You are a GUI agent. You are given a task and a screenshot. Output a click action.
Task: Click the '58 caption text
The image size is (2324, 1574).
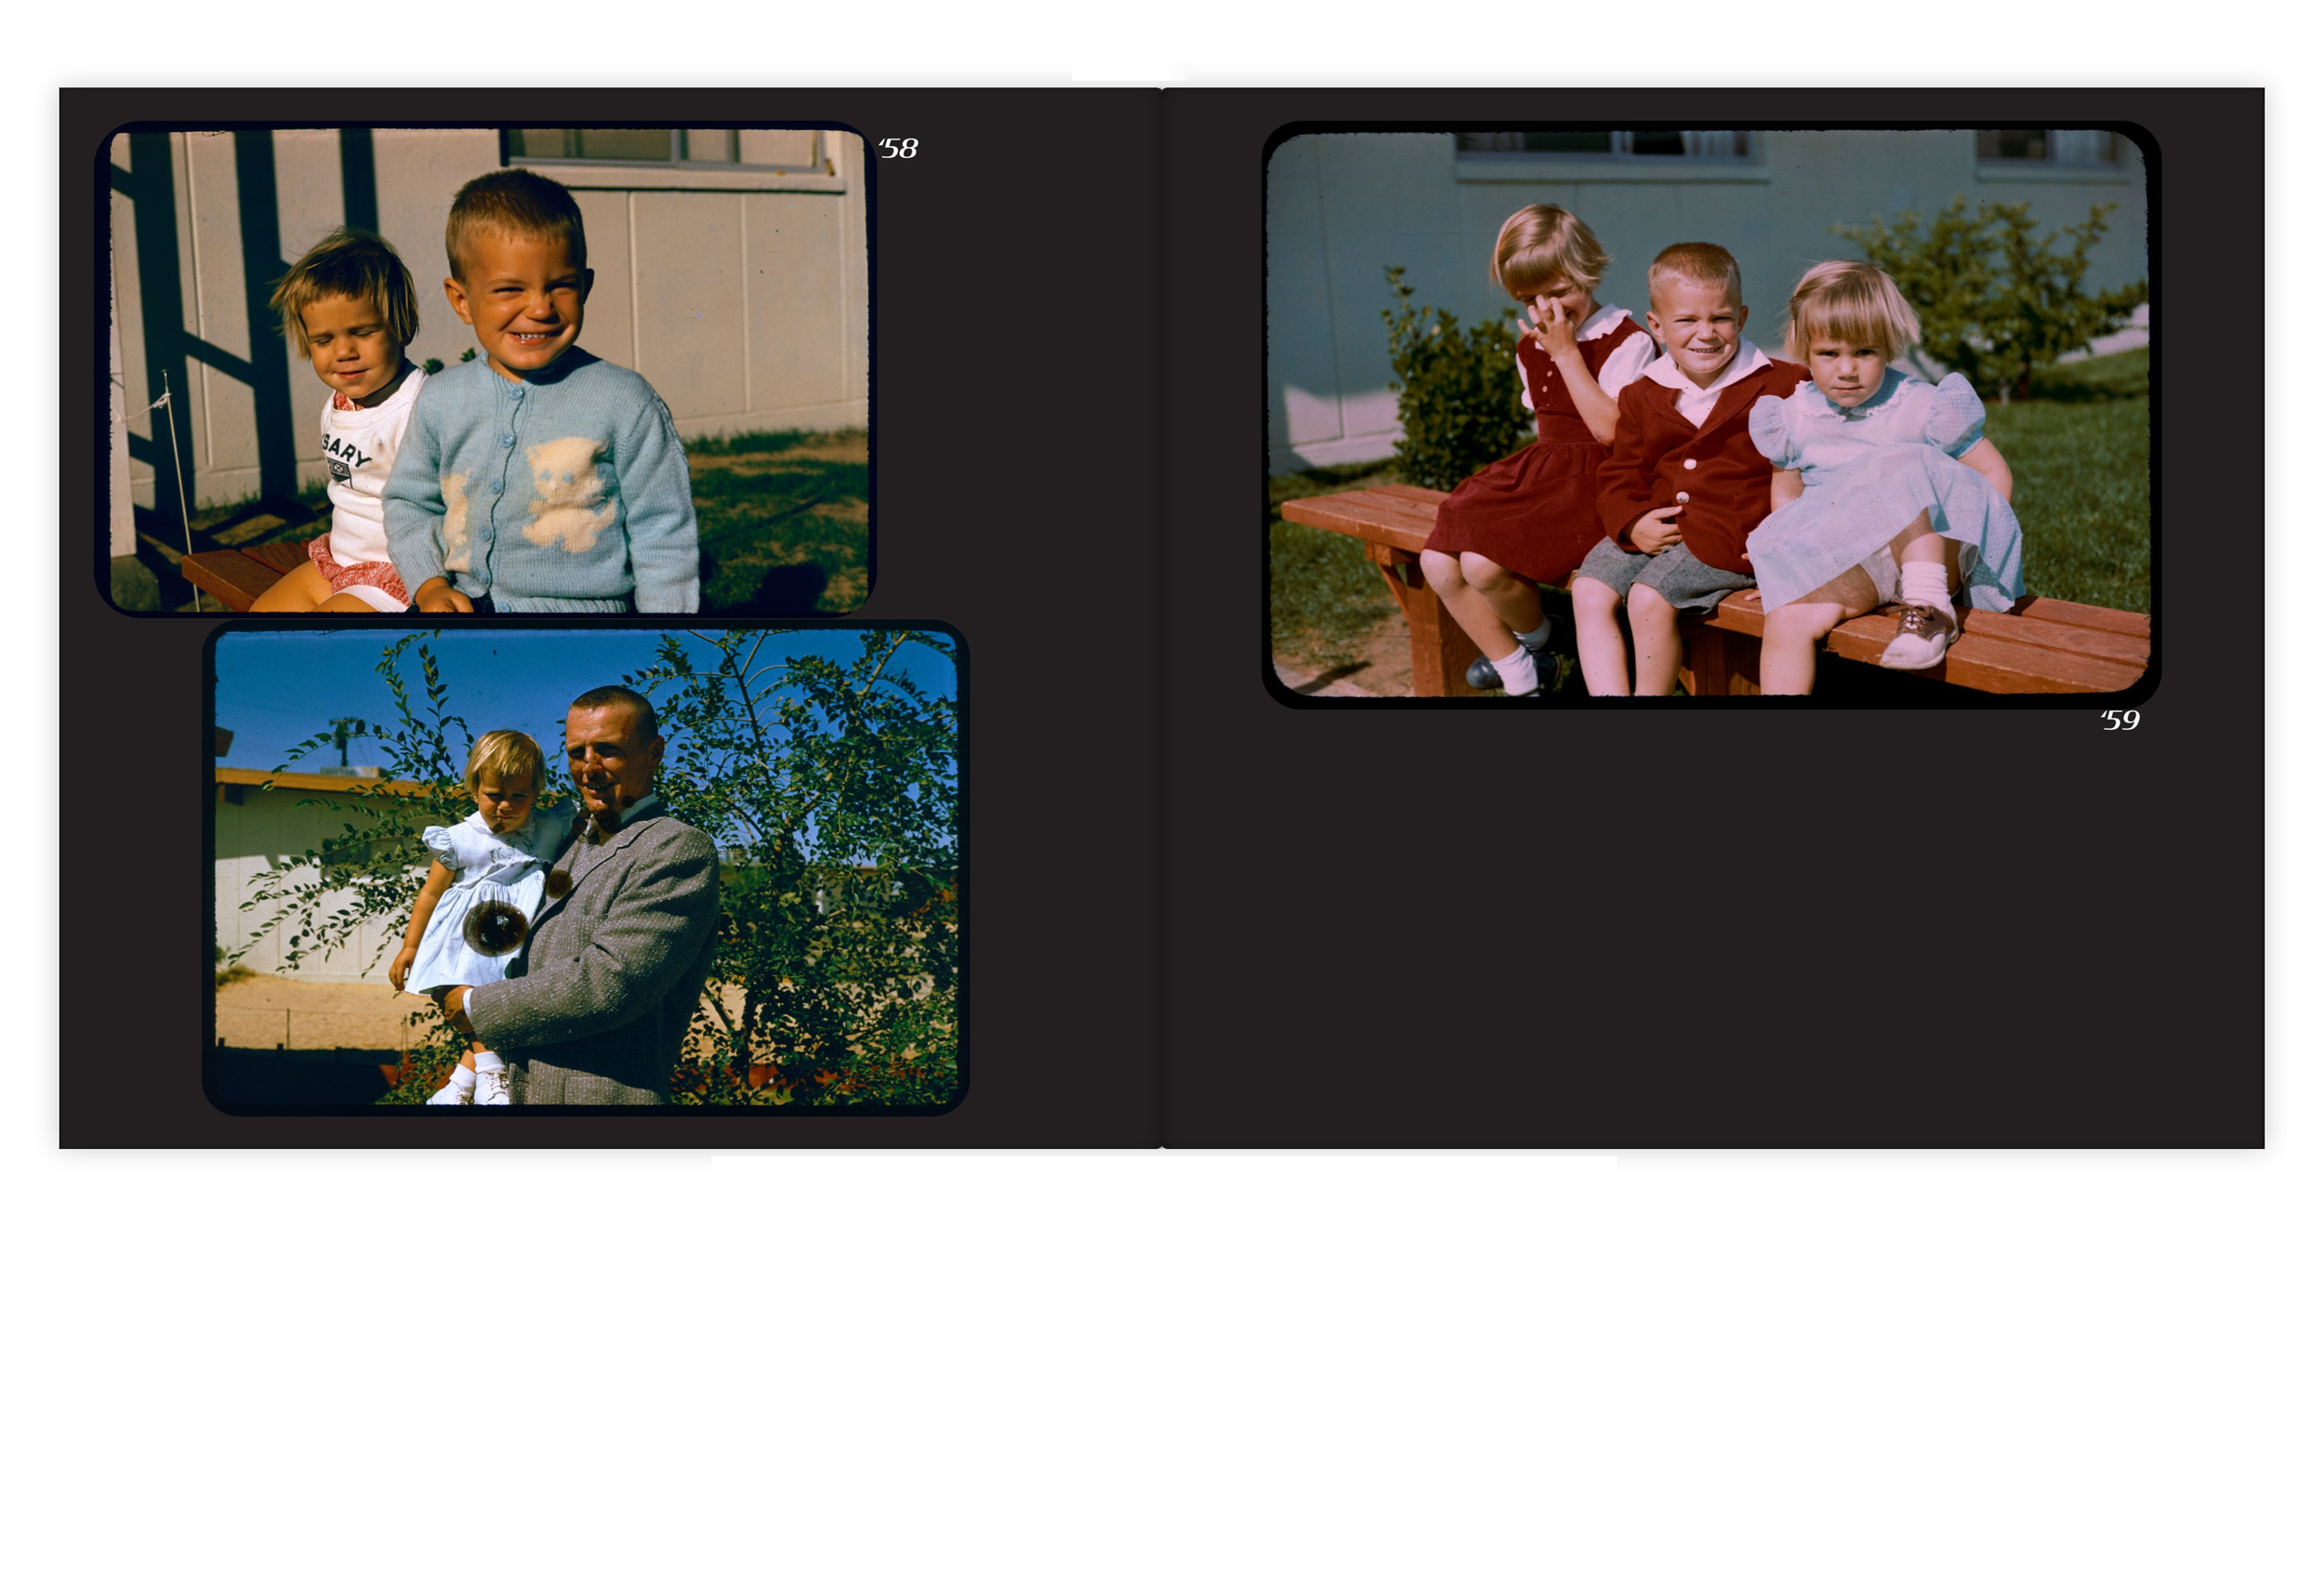click(x=898, y=149)
